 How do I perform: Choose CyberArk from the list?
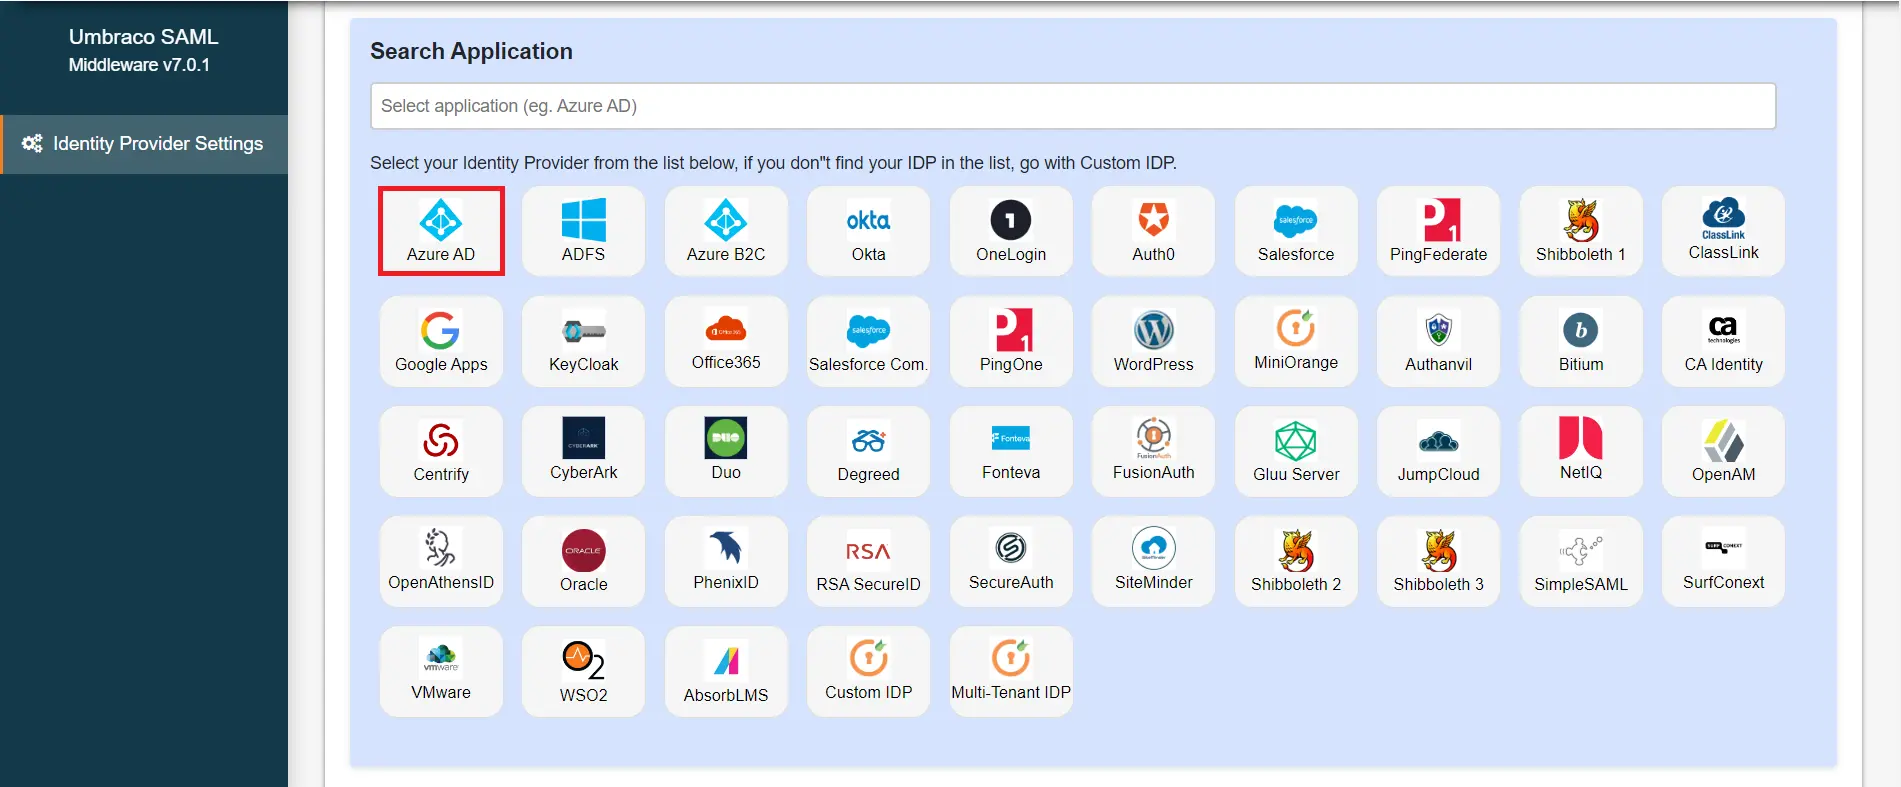pos(584,451)
